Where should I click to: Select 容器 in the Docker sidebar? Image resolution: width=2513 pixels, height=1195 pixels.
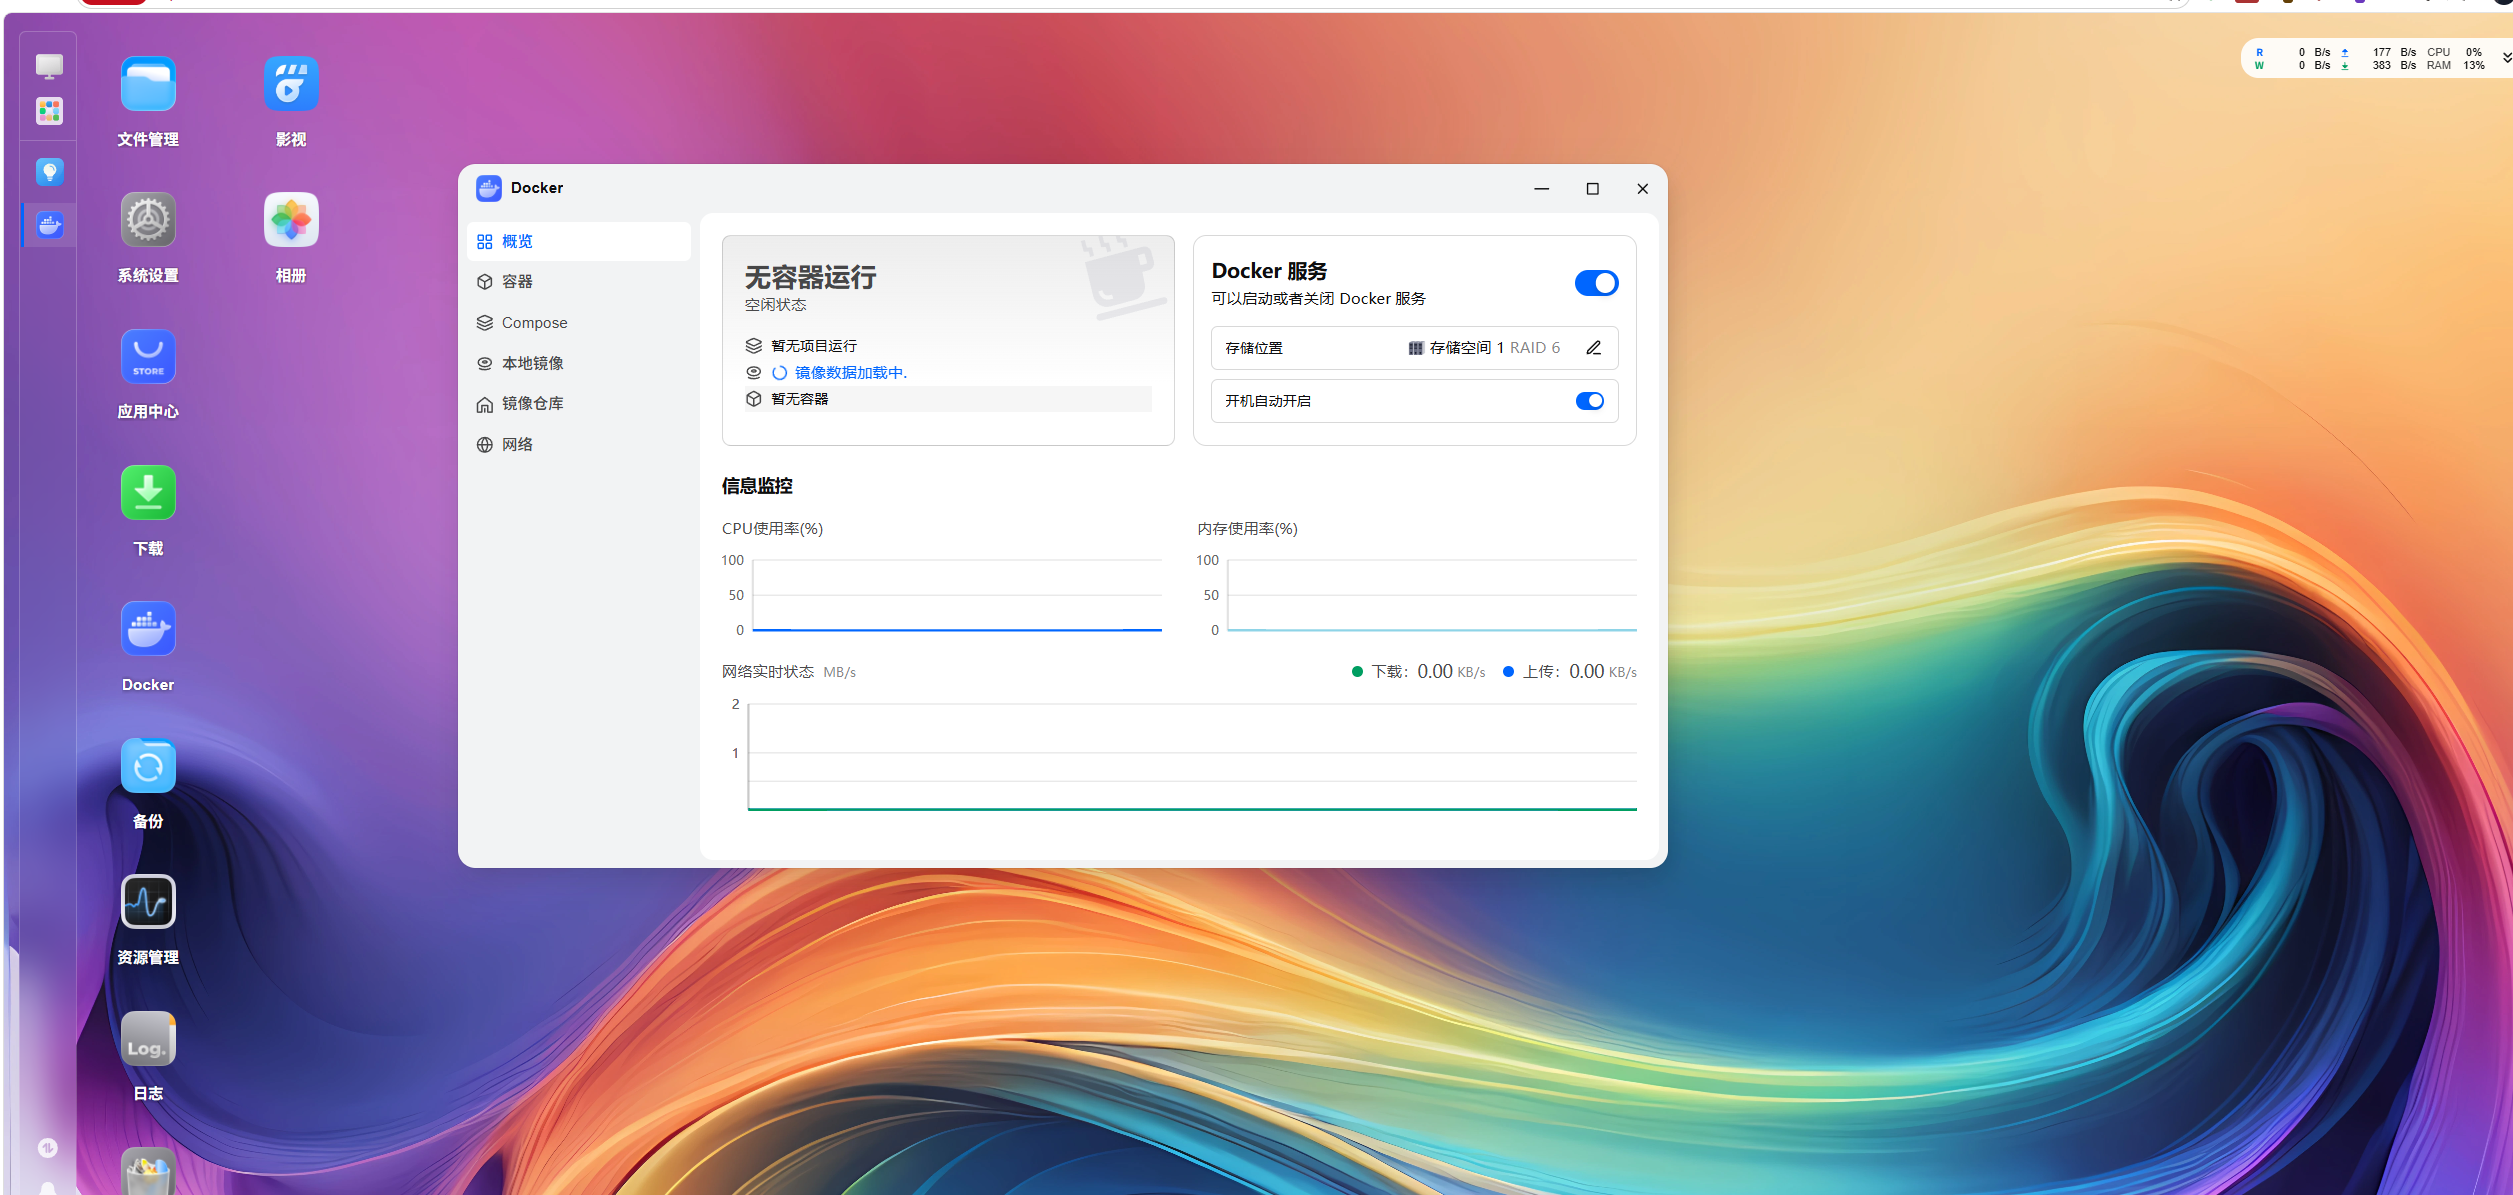click(517, 282)
